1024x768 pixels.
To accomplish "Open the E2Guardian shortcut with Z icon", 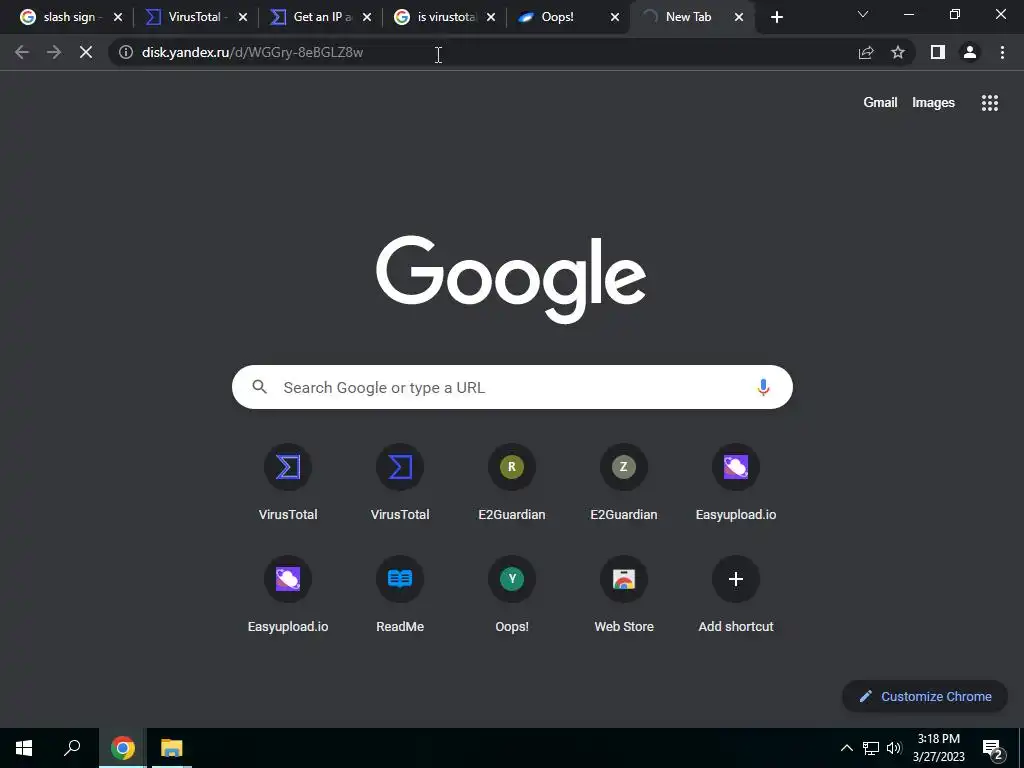I will click(624, 483).
